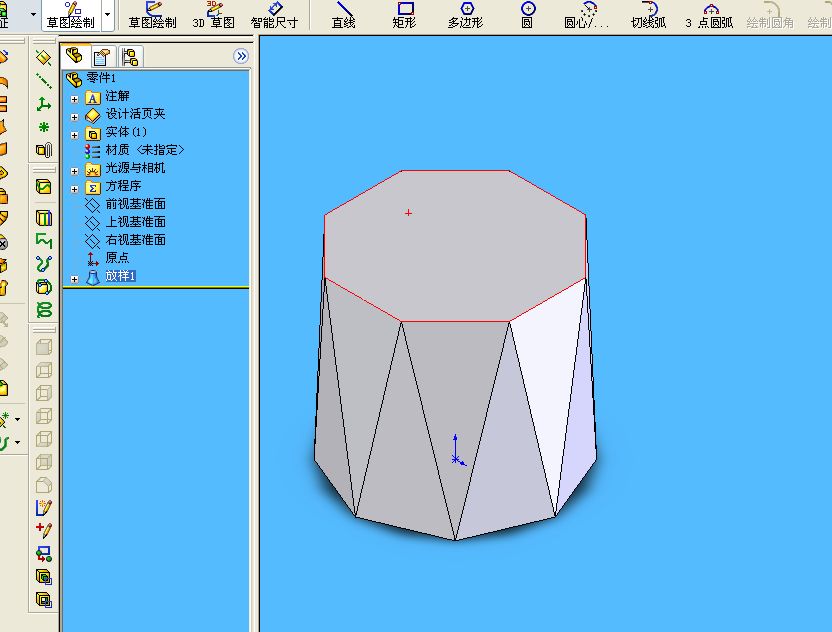
Task: Click the split line curve icon
Action: click(x=44, y=187)
